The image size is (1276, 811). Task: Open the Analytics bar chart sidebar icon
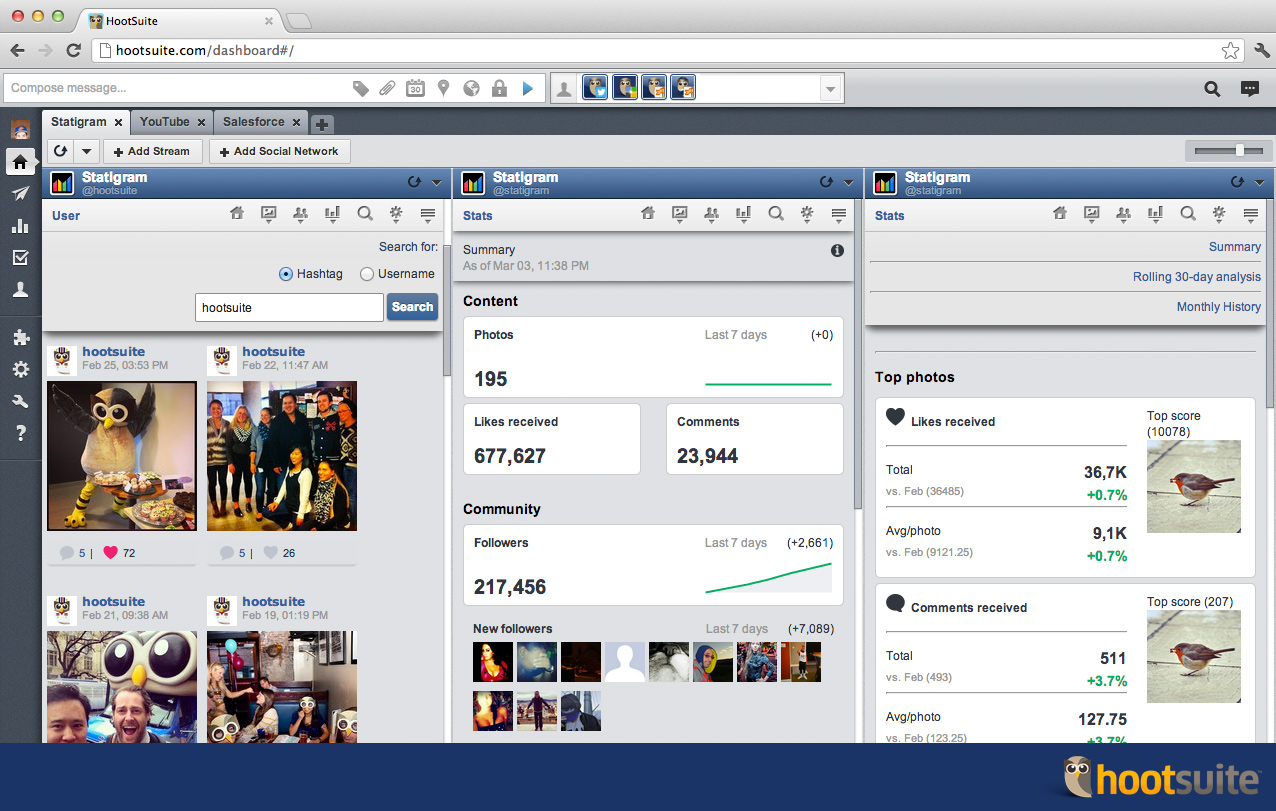click(x=20, y=226)
